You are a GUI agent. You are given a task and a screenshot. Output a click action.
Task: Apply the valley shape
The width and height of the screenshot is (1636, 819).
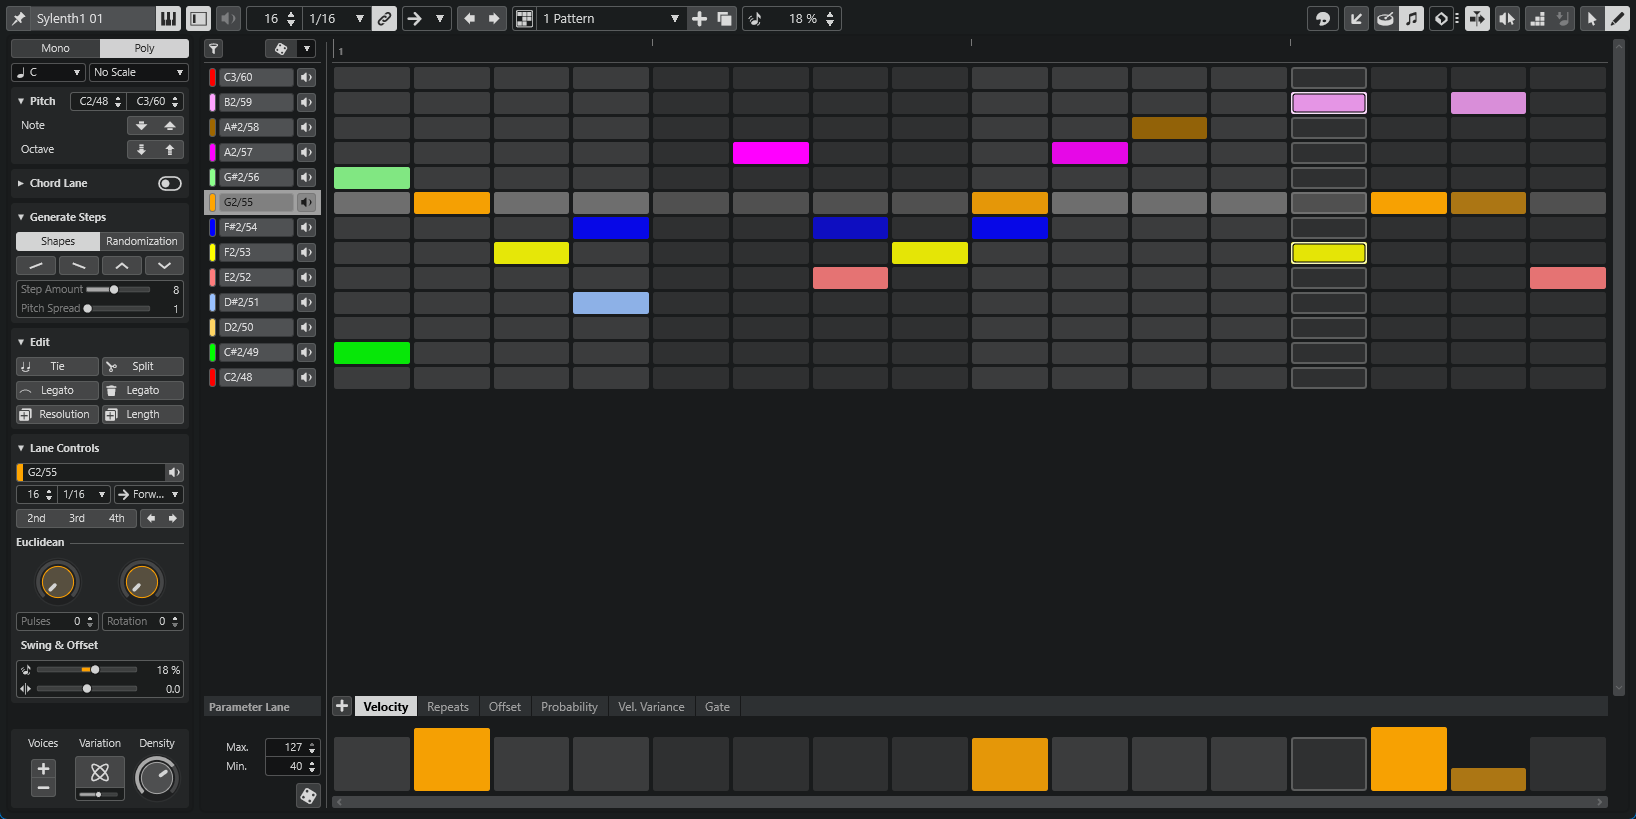[164, 265]
